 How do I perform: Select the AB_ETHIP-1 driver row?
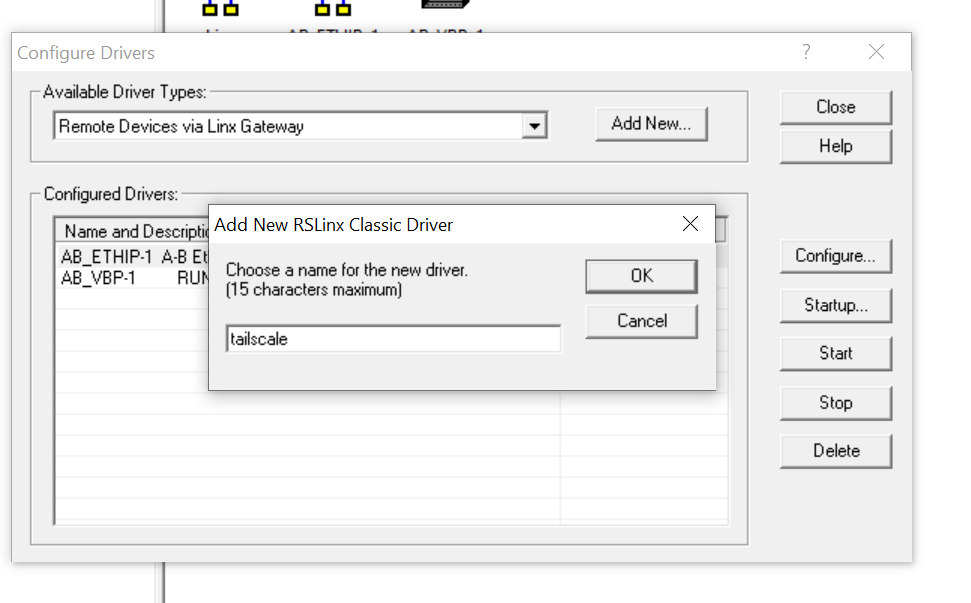pyautogui.click(x=134, y=257)
